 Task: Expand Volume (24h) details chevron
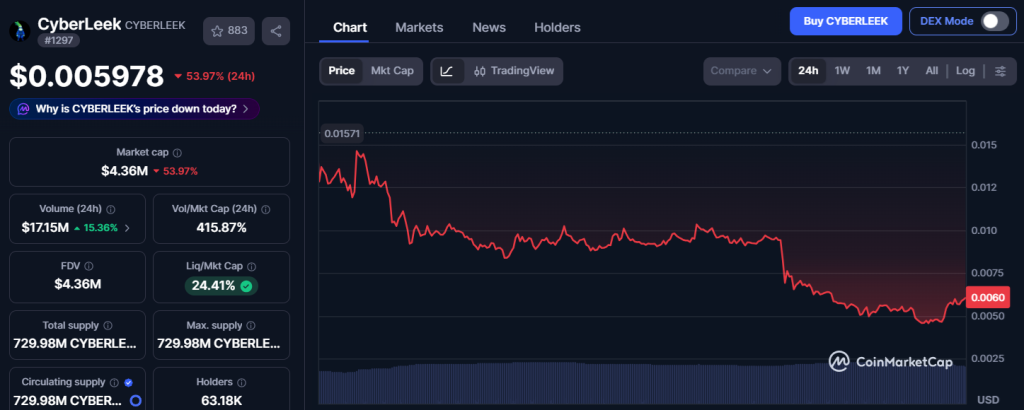pyautogui.click(x=127, y=228)
